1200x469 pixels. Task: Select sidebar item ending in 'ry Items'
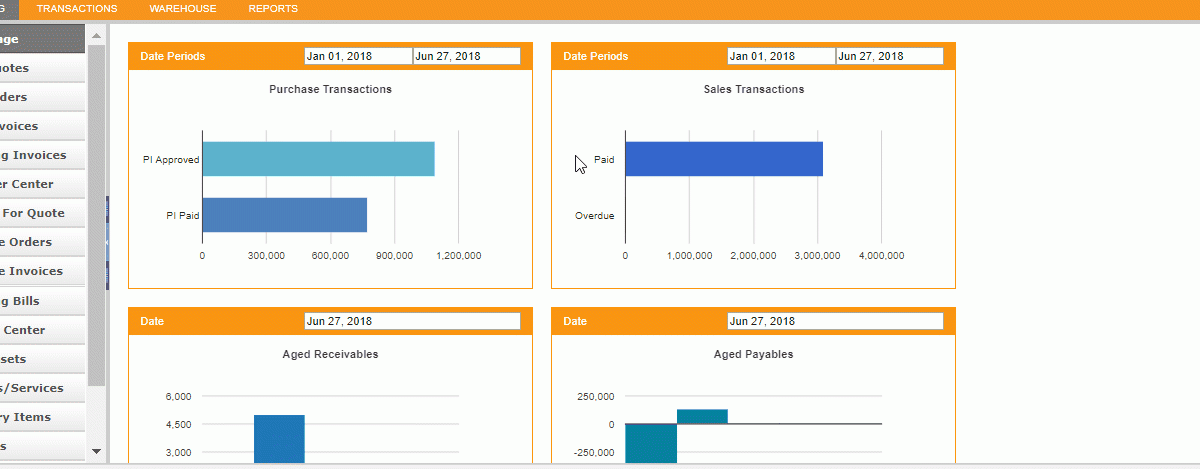(42, 416)
